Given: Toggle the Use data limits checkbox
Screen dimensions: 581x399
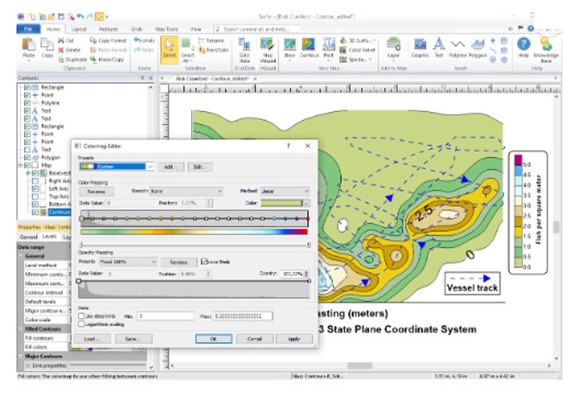Looking at the screenshot, I should click(82, 316).
